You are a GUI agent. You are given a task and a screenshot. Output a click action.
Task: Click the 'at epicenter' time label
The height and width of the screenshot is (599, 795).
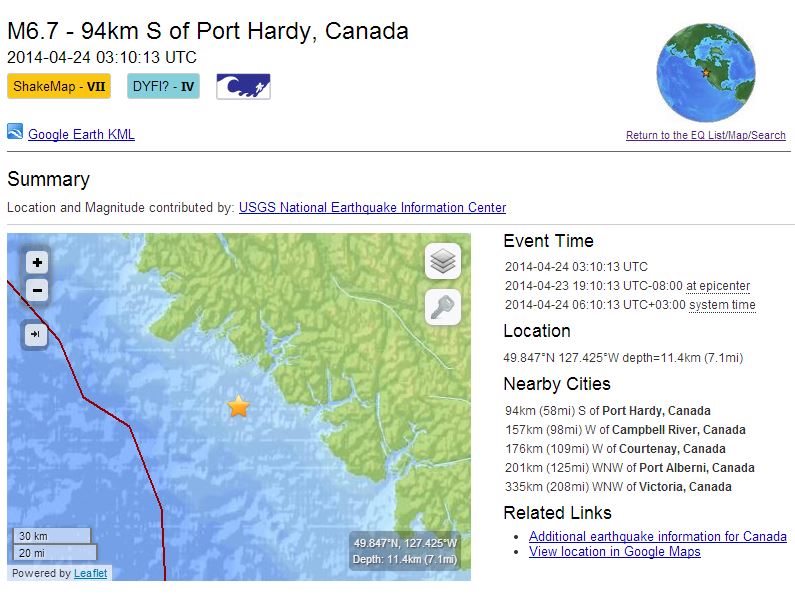click(717, 286)
